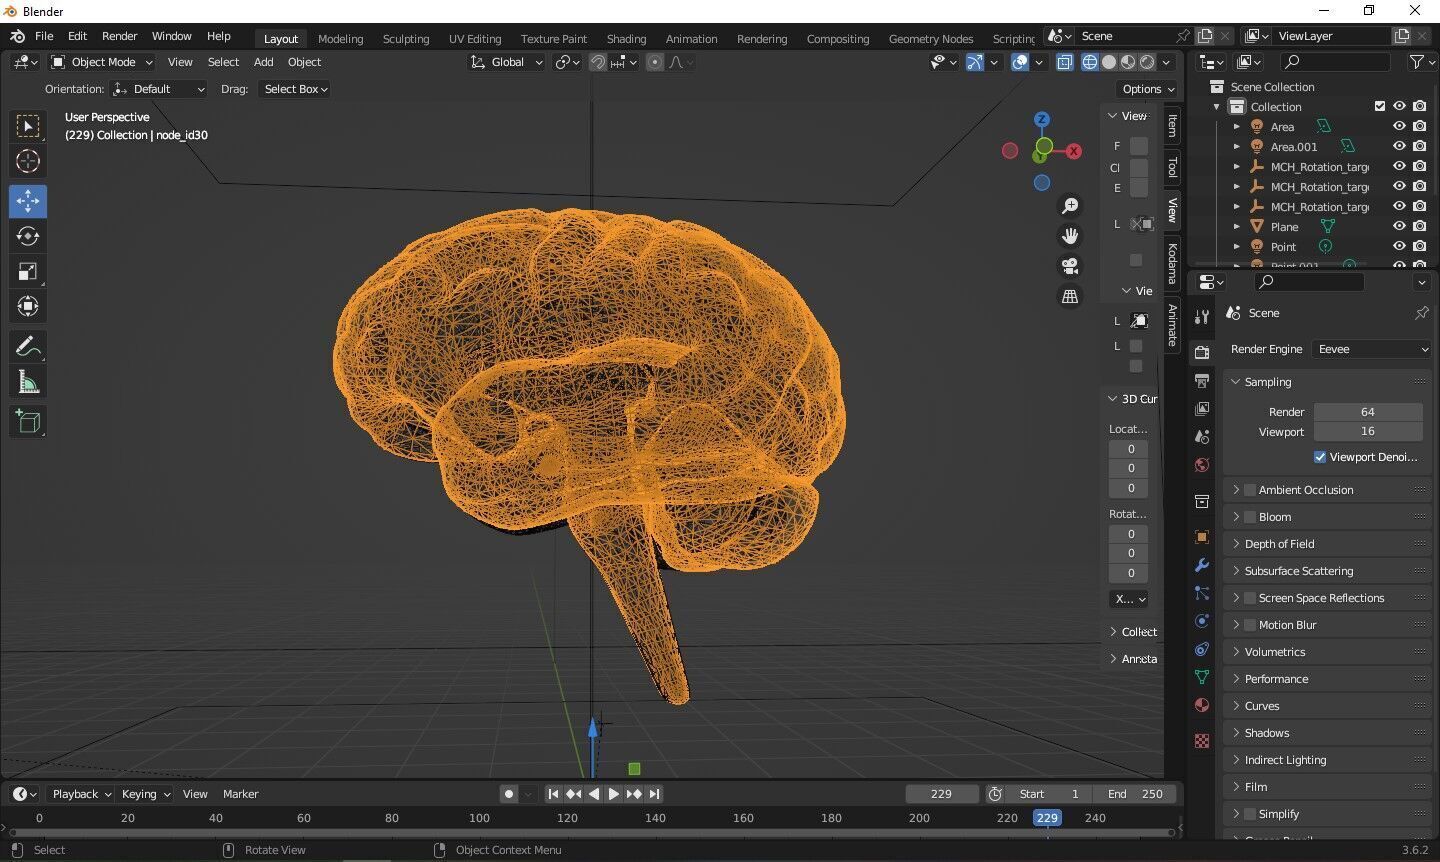Open the View Layer properties tab icon

1202,409
